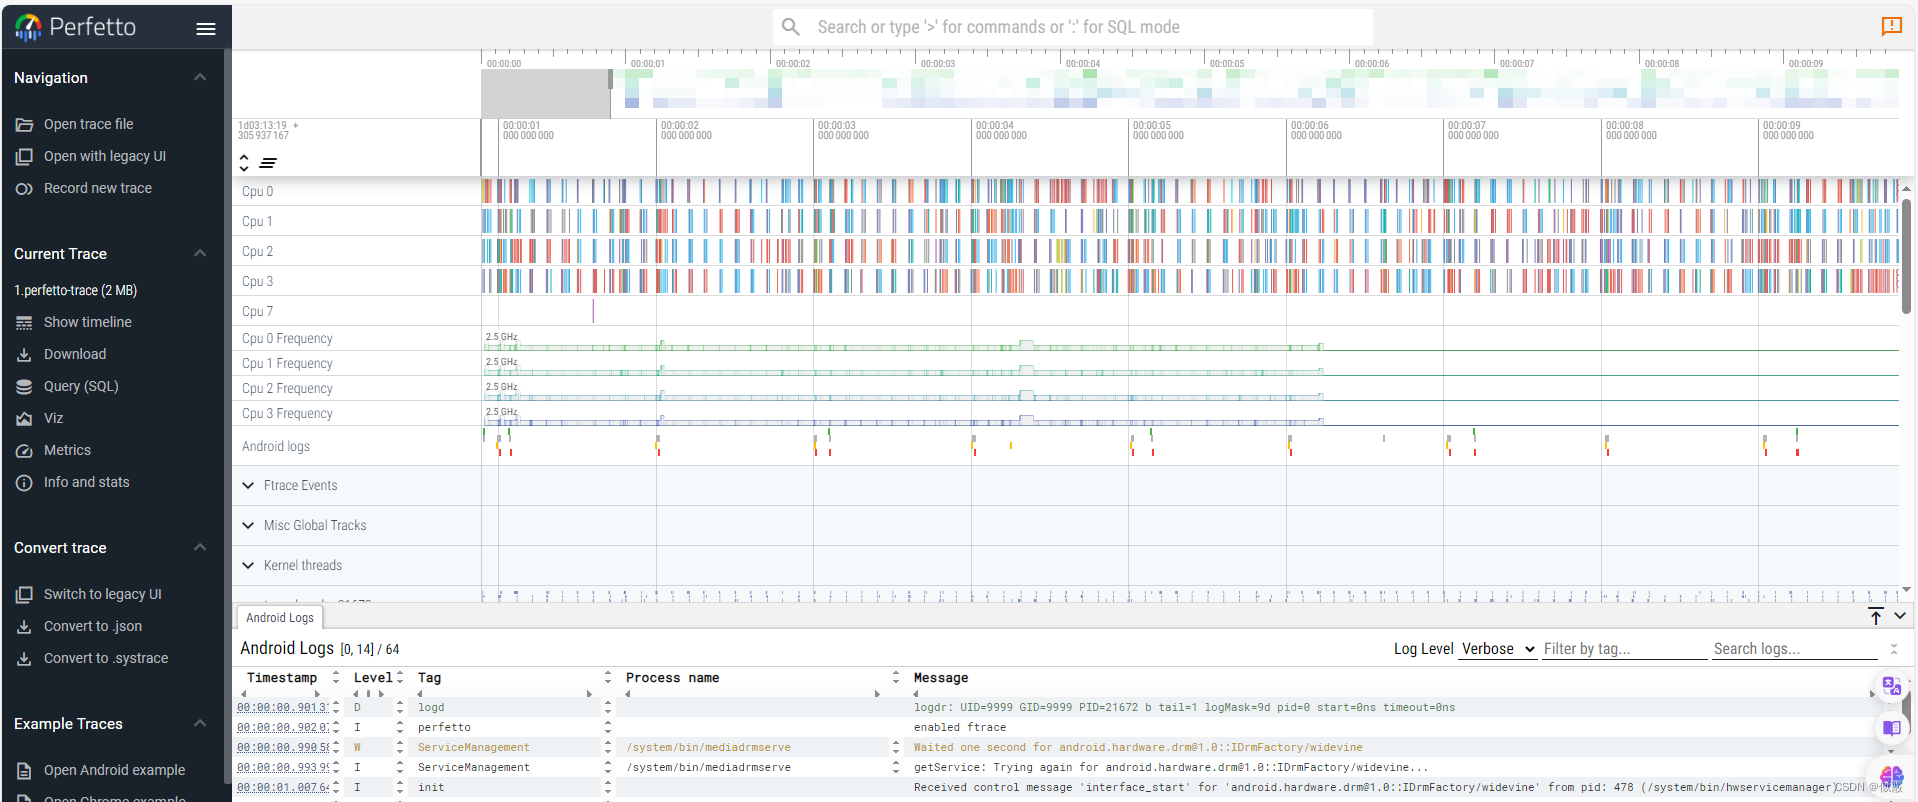This screenshot has width=1918, height=802.
Task: Open trace file from sidebar
Action: pos(89,125)
